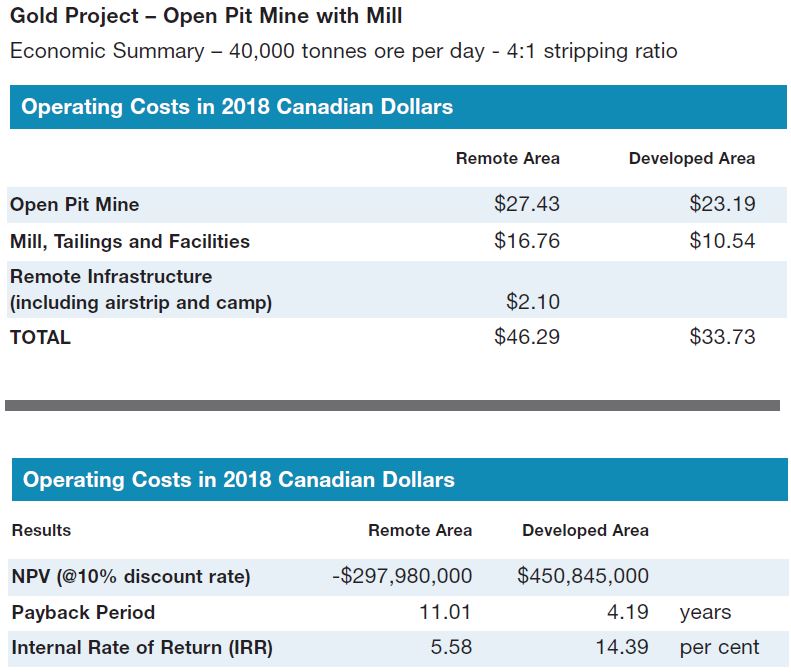Screen dimensions: 791x672
Task: Click the Economic Summary subtitle line
Action: pos(343,50)
